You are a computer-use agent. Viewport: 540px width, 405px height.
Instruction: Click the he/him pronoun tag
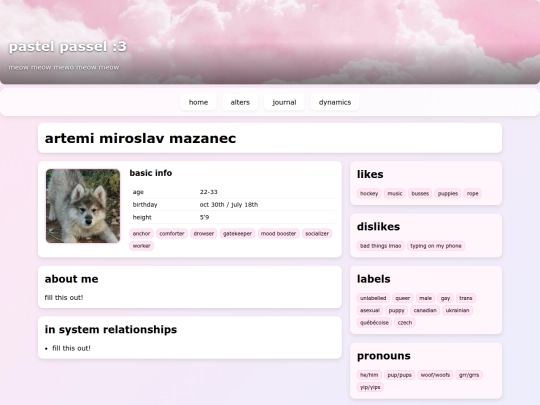(369, 375)
